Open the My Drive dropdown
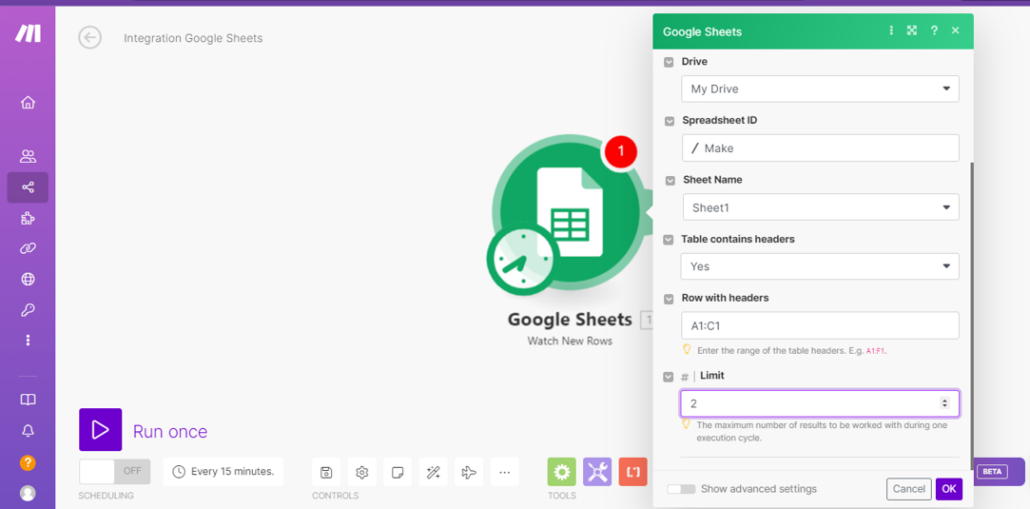The height and width of the screenshot is (509, 1030). (x=820, y=89)
